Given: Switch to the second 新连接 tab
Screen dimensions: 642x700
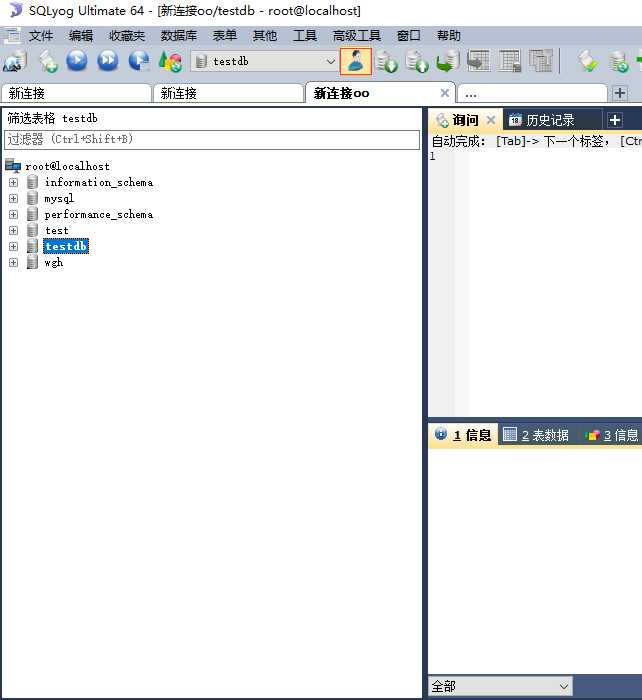Looking at the screenshot, I should click(x=228, y=93).
